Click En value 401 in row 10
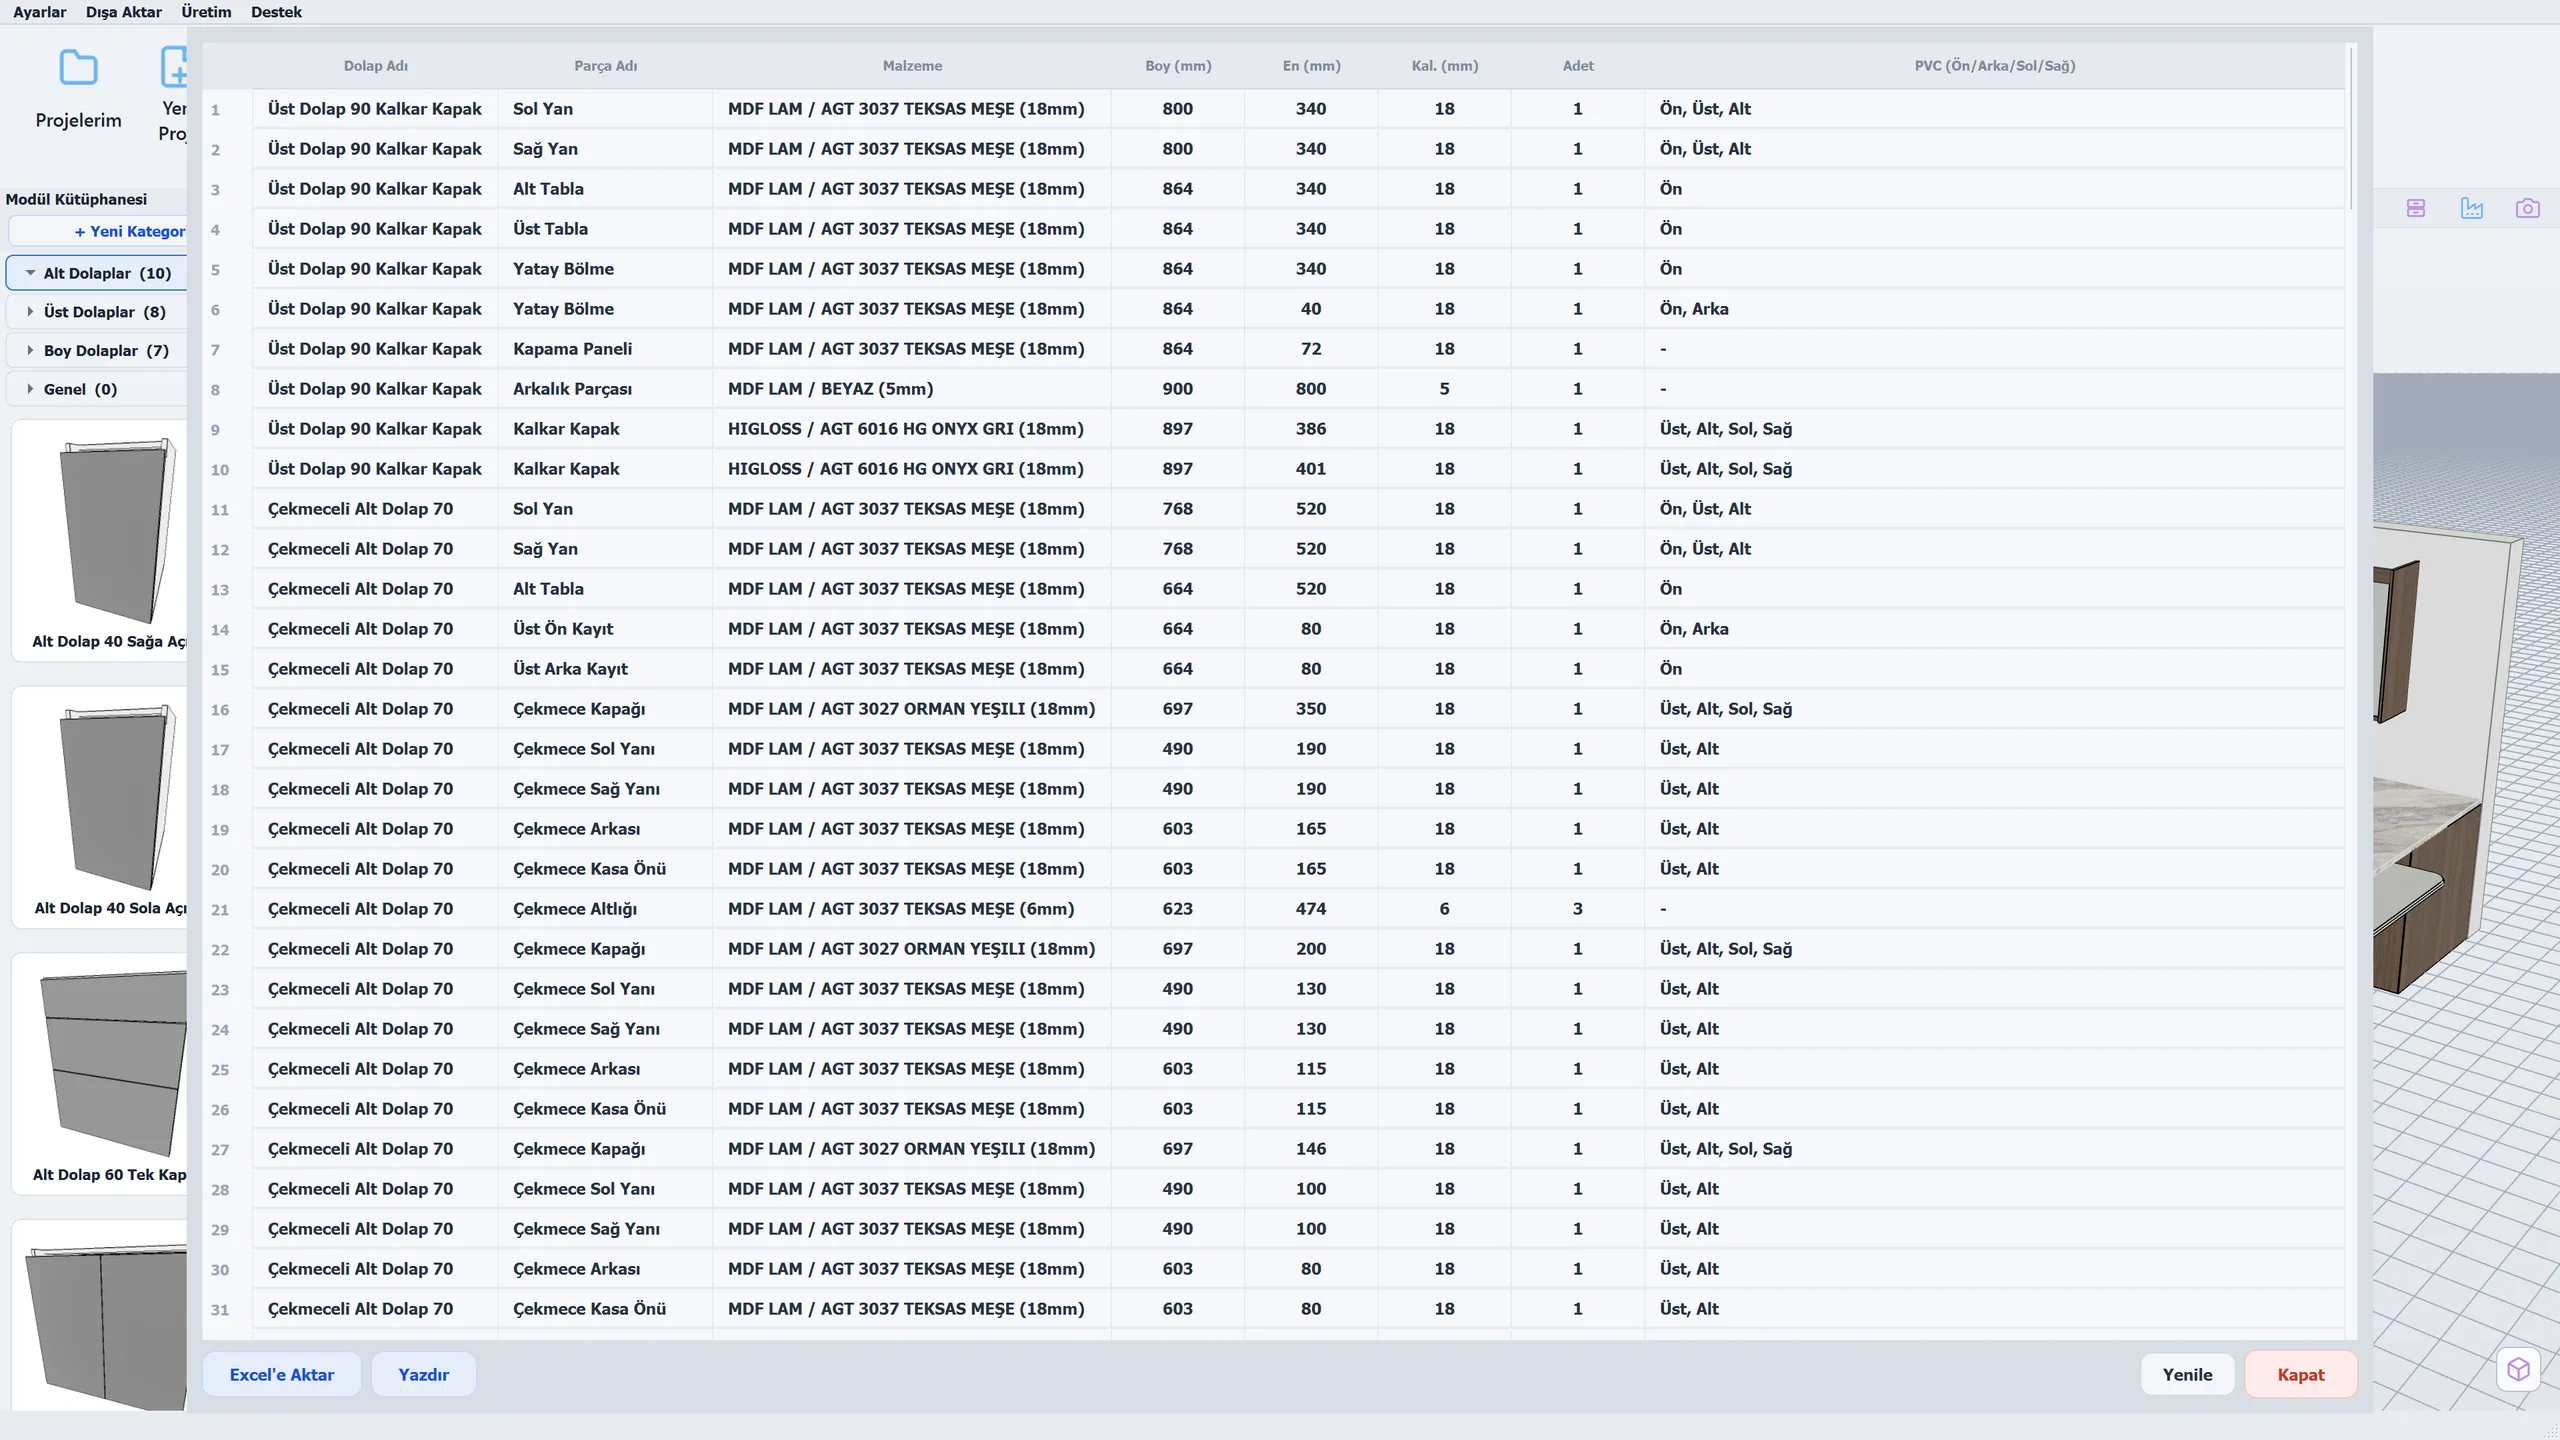 click(1311, 469)
